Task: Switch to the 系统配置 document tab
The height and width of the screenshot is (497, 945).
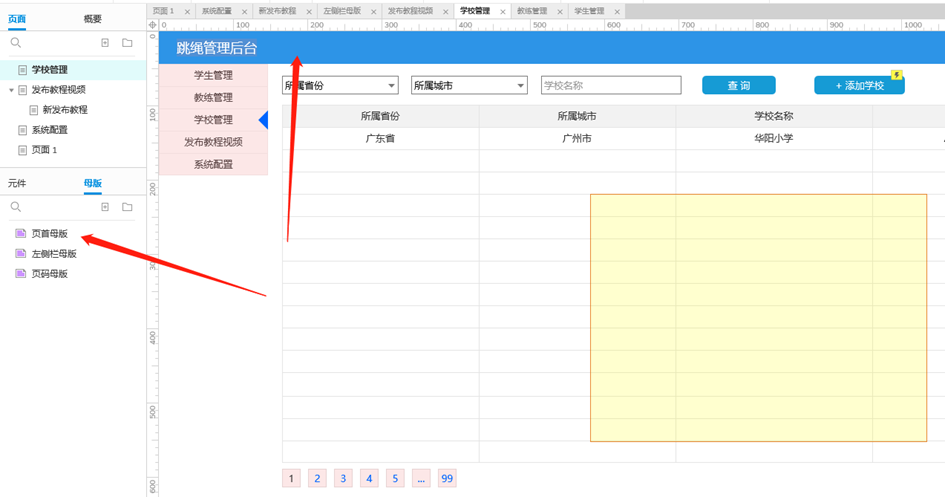Action: (216, 11)
